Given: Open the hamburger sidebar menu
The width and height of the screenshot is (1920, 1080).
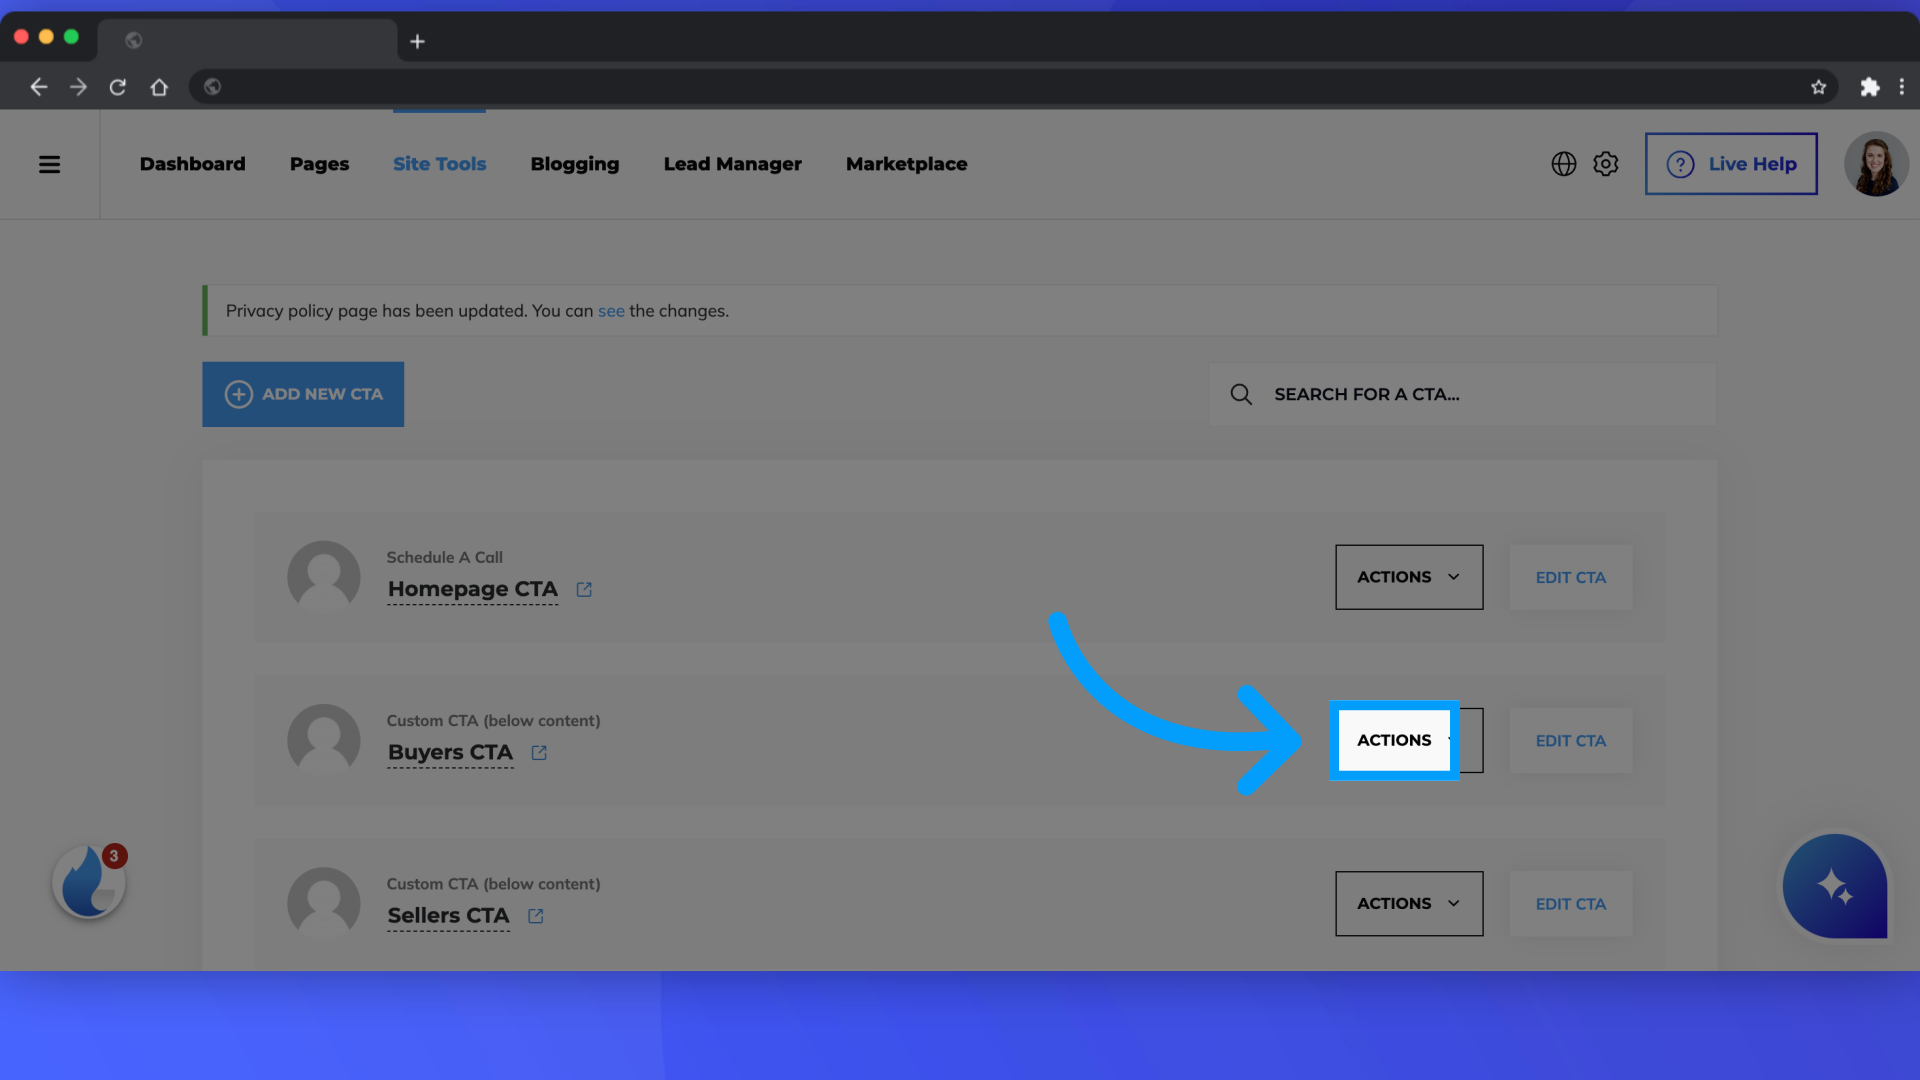Looking at the screenshot, I should coord(49,164).
